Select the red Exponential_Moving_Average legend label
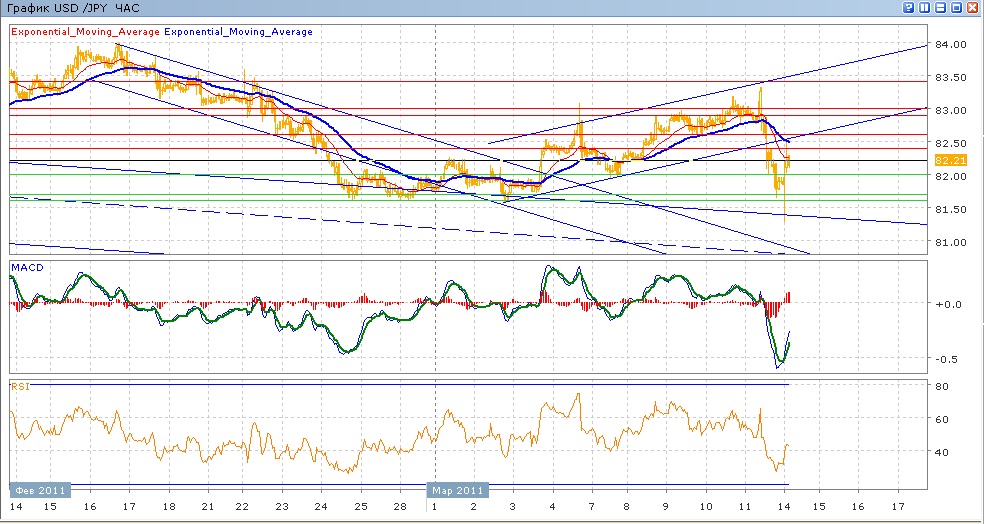The image size is (984, 524). [84, 32]
